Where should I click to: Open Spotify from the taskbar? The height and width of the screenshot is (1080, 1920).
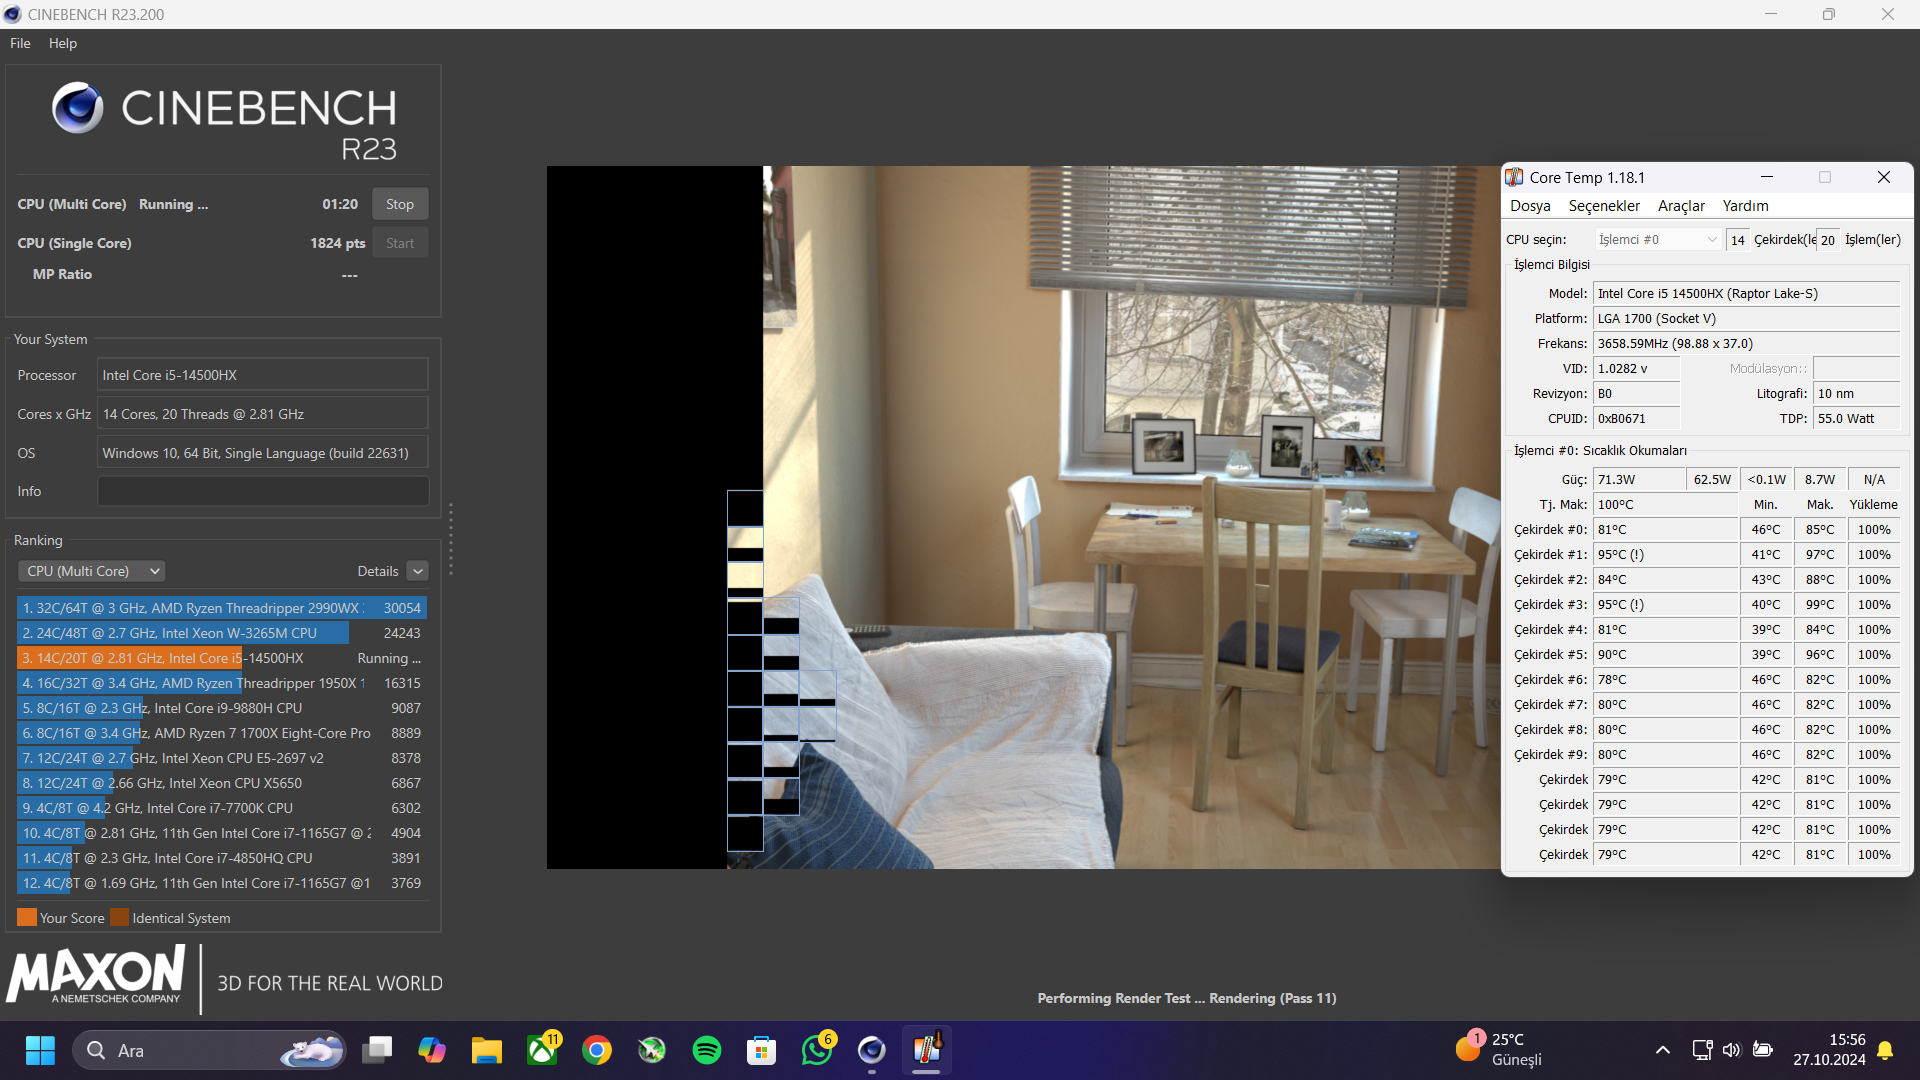(706, 1050)
